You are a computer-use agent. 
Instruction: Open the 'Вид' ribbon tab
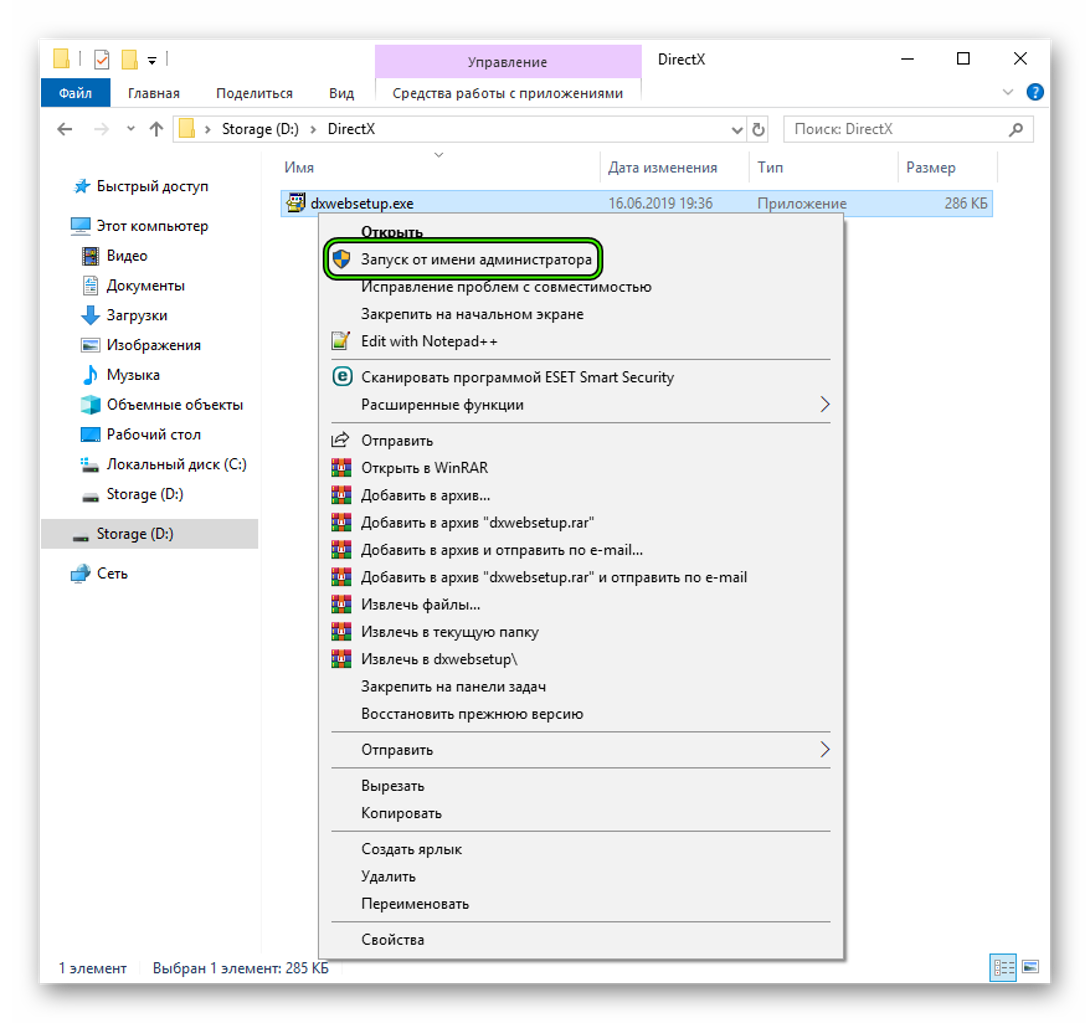pos(341,93)
